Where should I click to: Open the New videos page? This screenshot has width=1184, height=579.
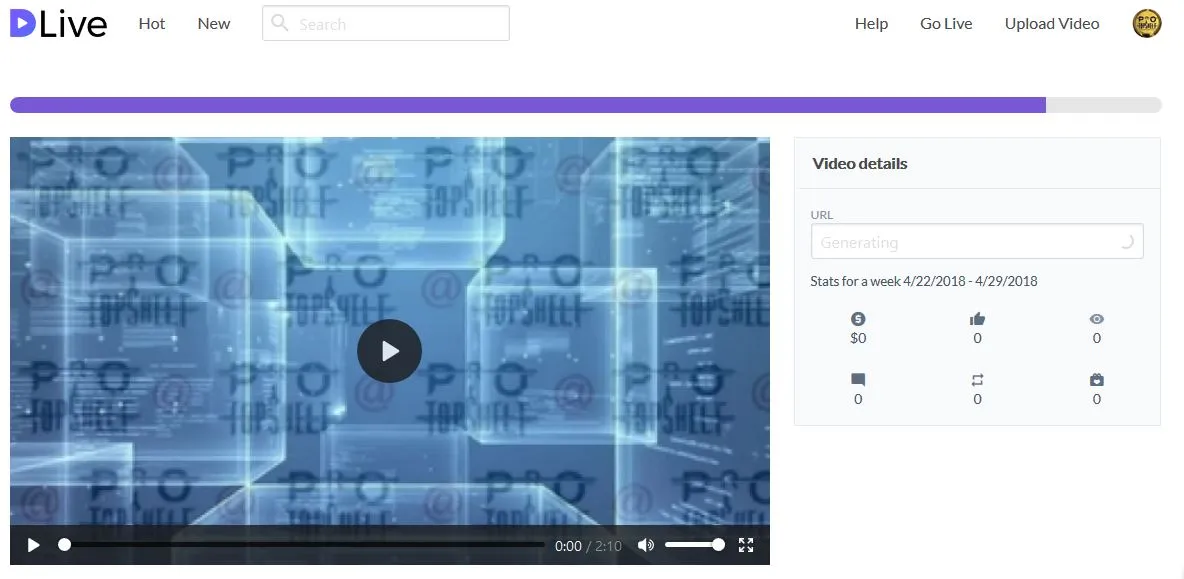(x=214, y=24)
